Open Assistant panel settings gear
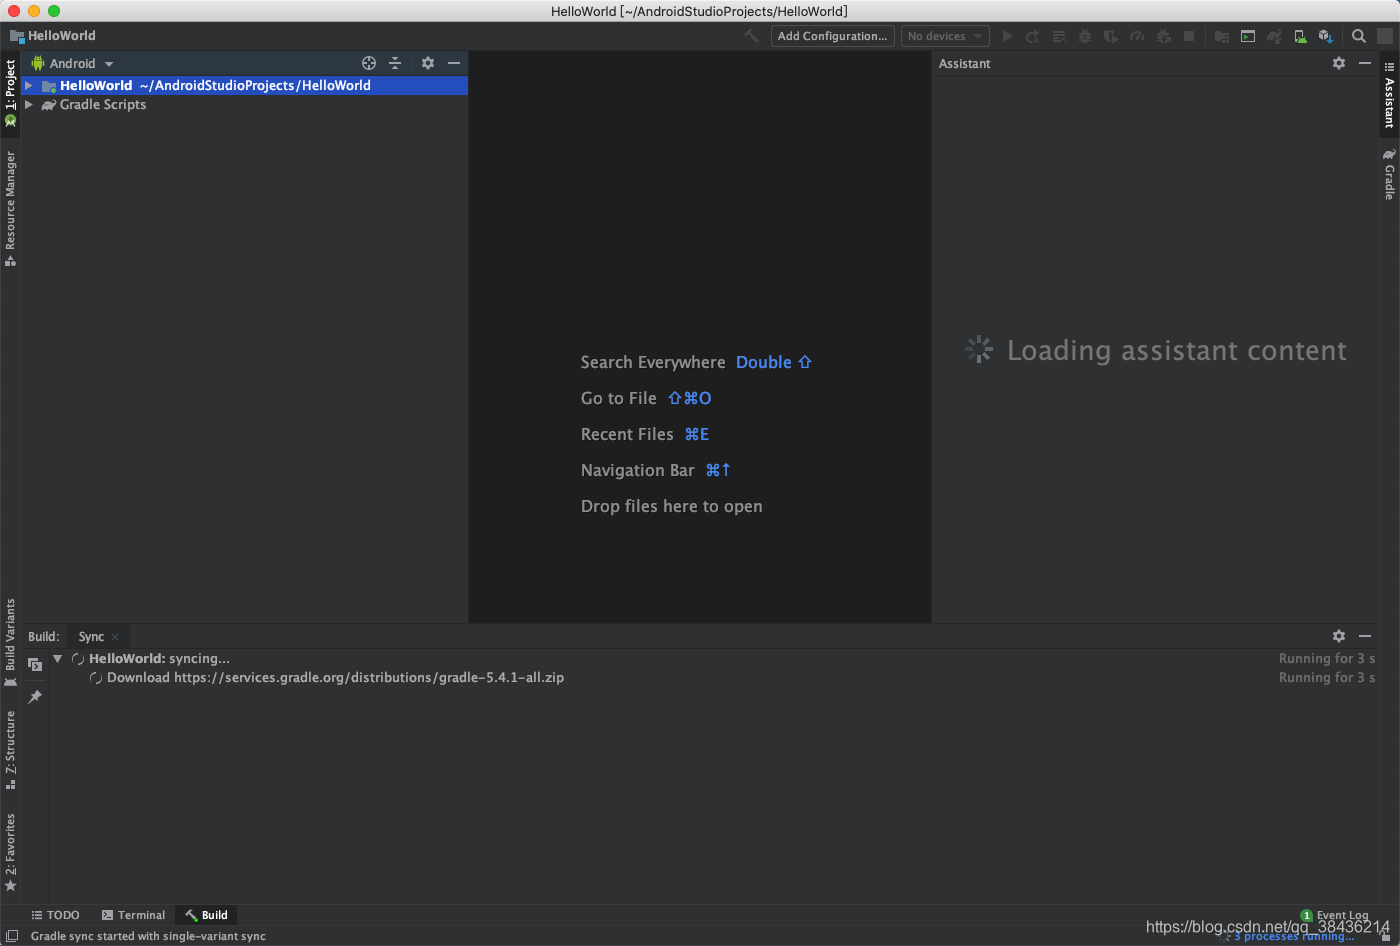The image size is (1400, 946). 1339,63
